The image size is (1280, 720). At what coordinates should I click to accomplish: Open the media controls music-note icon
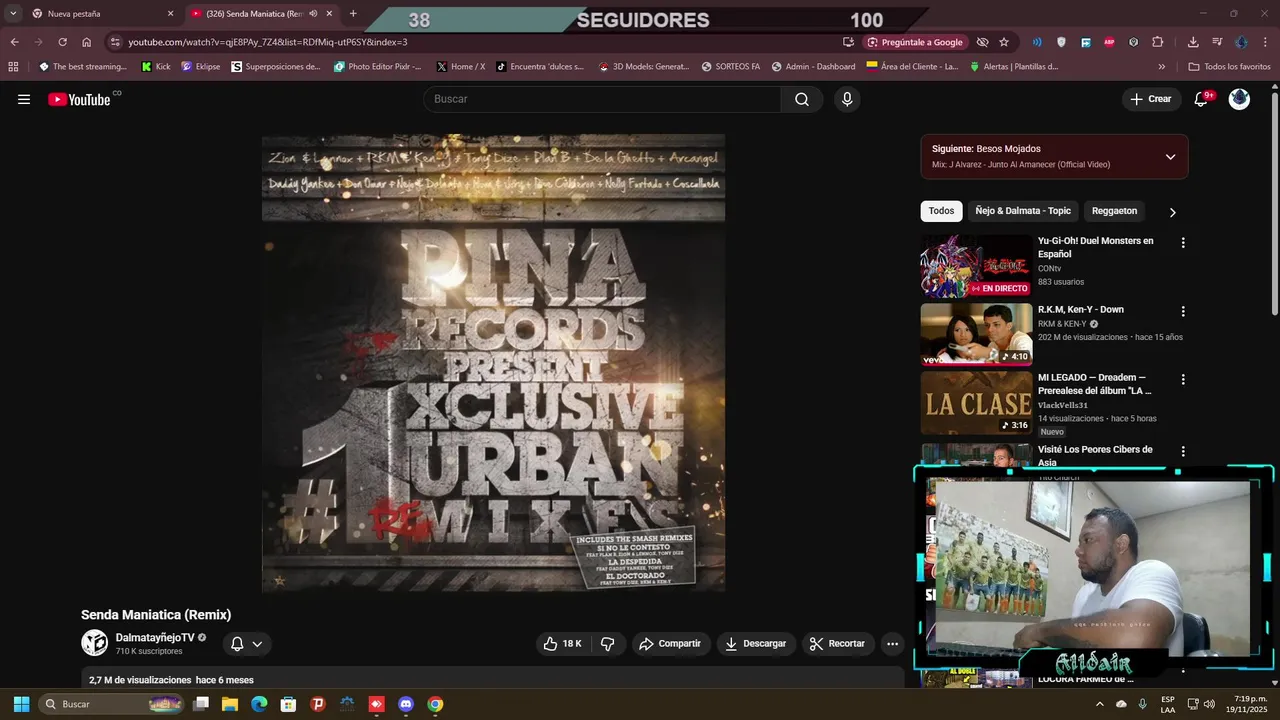[1217, 42]
